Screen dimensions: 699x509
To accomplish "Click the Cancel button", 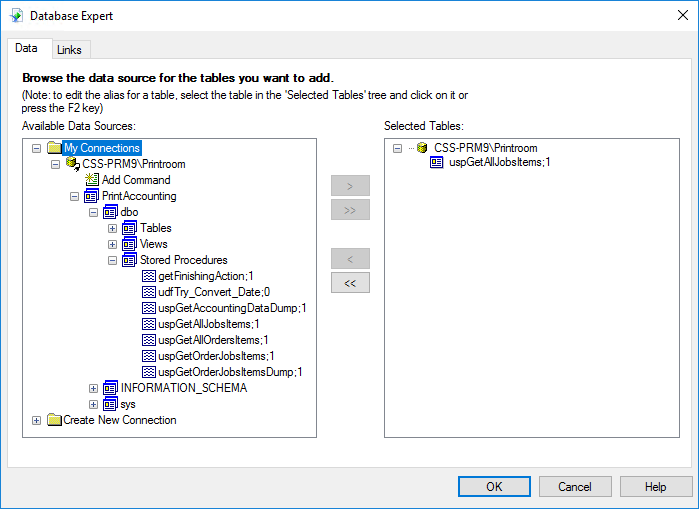I will coord(575,487).
